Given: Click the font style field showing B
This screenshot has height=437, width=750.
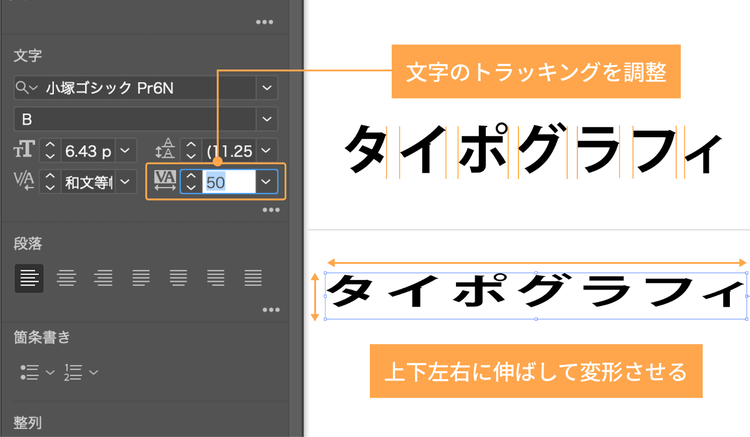Looking at the screenshot, I should (136, 119).
